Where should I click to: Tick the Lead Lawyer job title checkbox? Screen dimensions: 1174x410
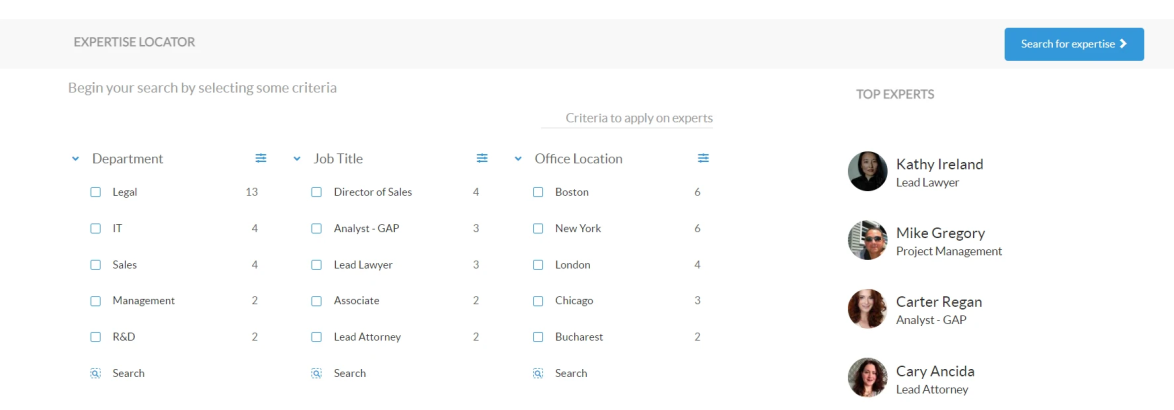click(x=317, y=265)
